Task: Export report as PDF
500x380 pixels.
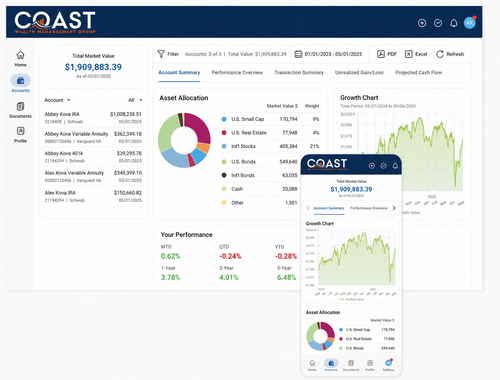Action: [x=387, y=54]
